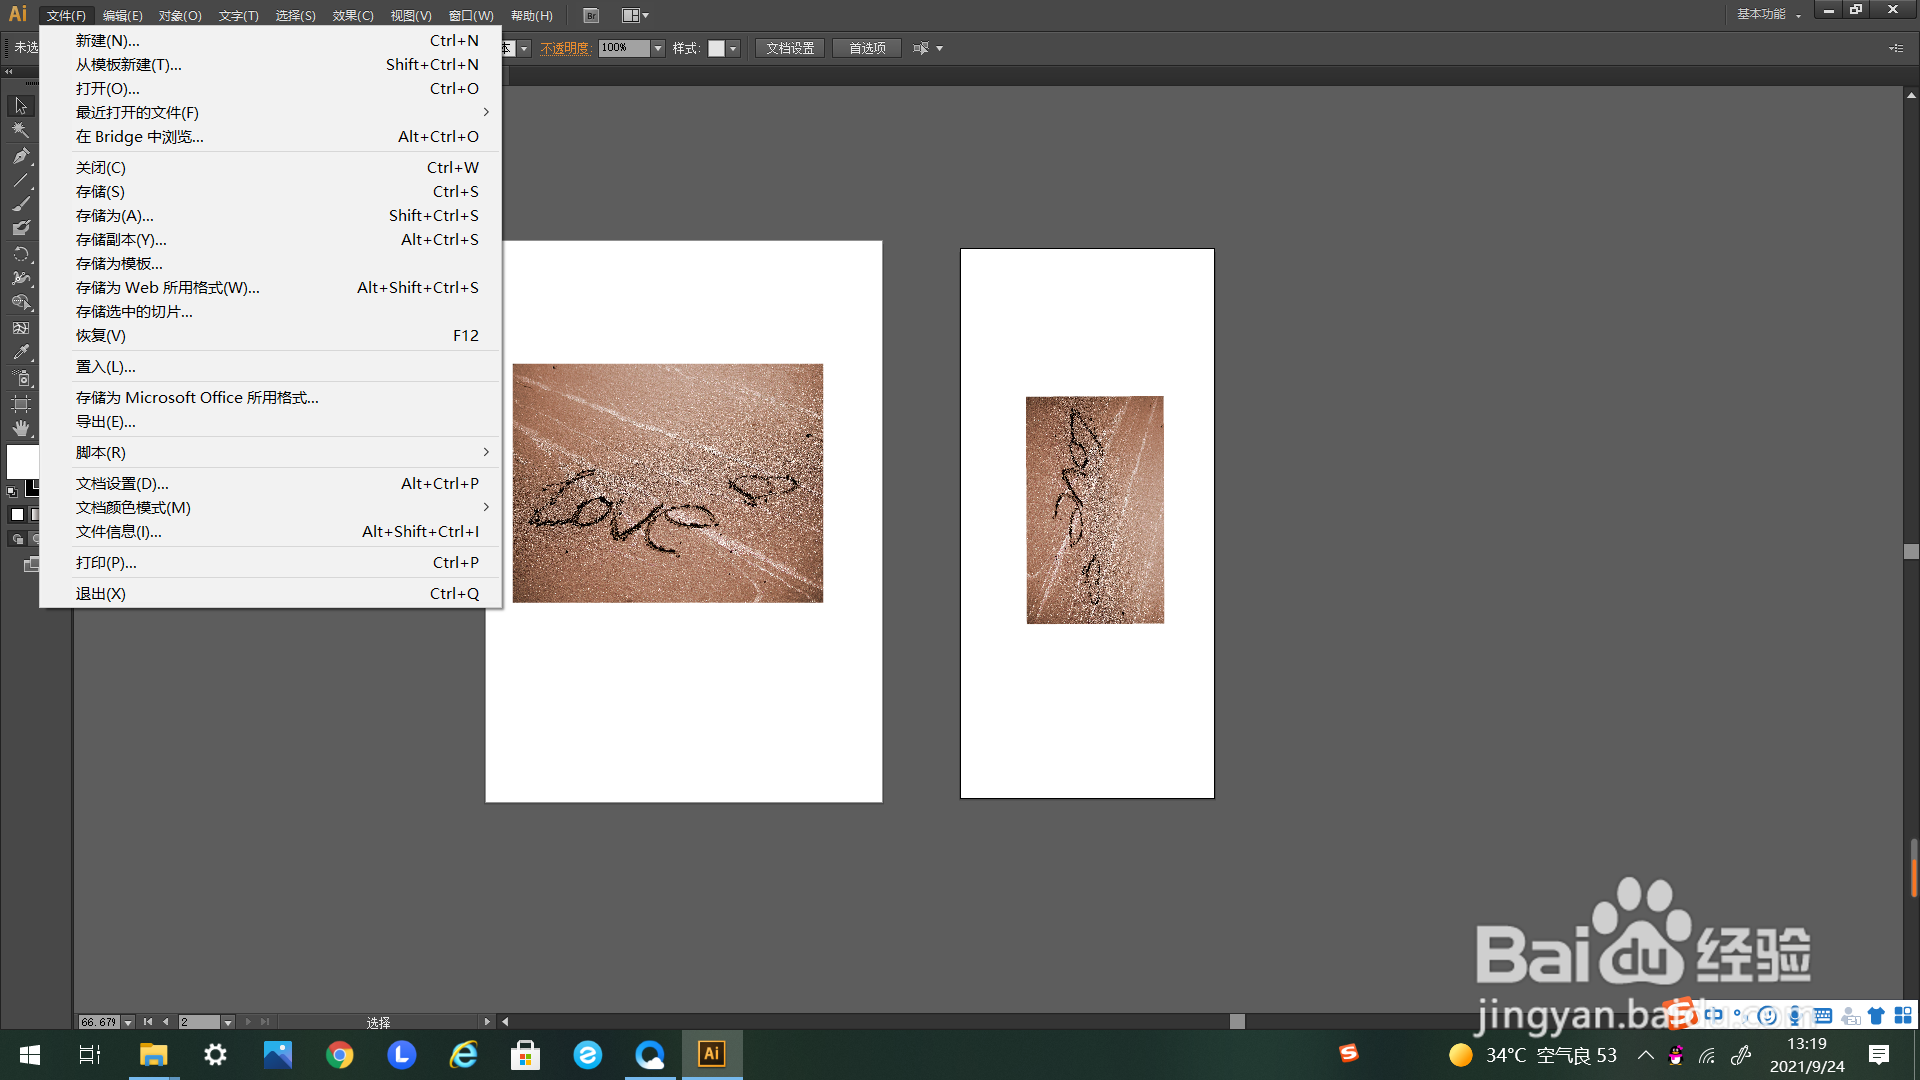Open the opacity 100% dropdown arrow
This screenshot has height=1080, width=1920.
coord(658,48)
